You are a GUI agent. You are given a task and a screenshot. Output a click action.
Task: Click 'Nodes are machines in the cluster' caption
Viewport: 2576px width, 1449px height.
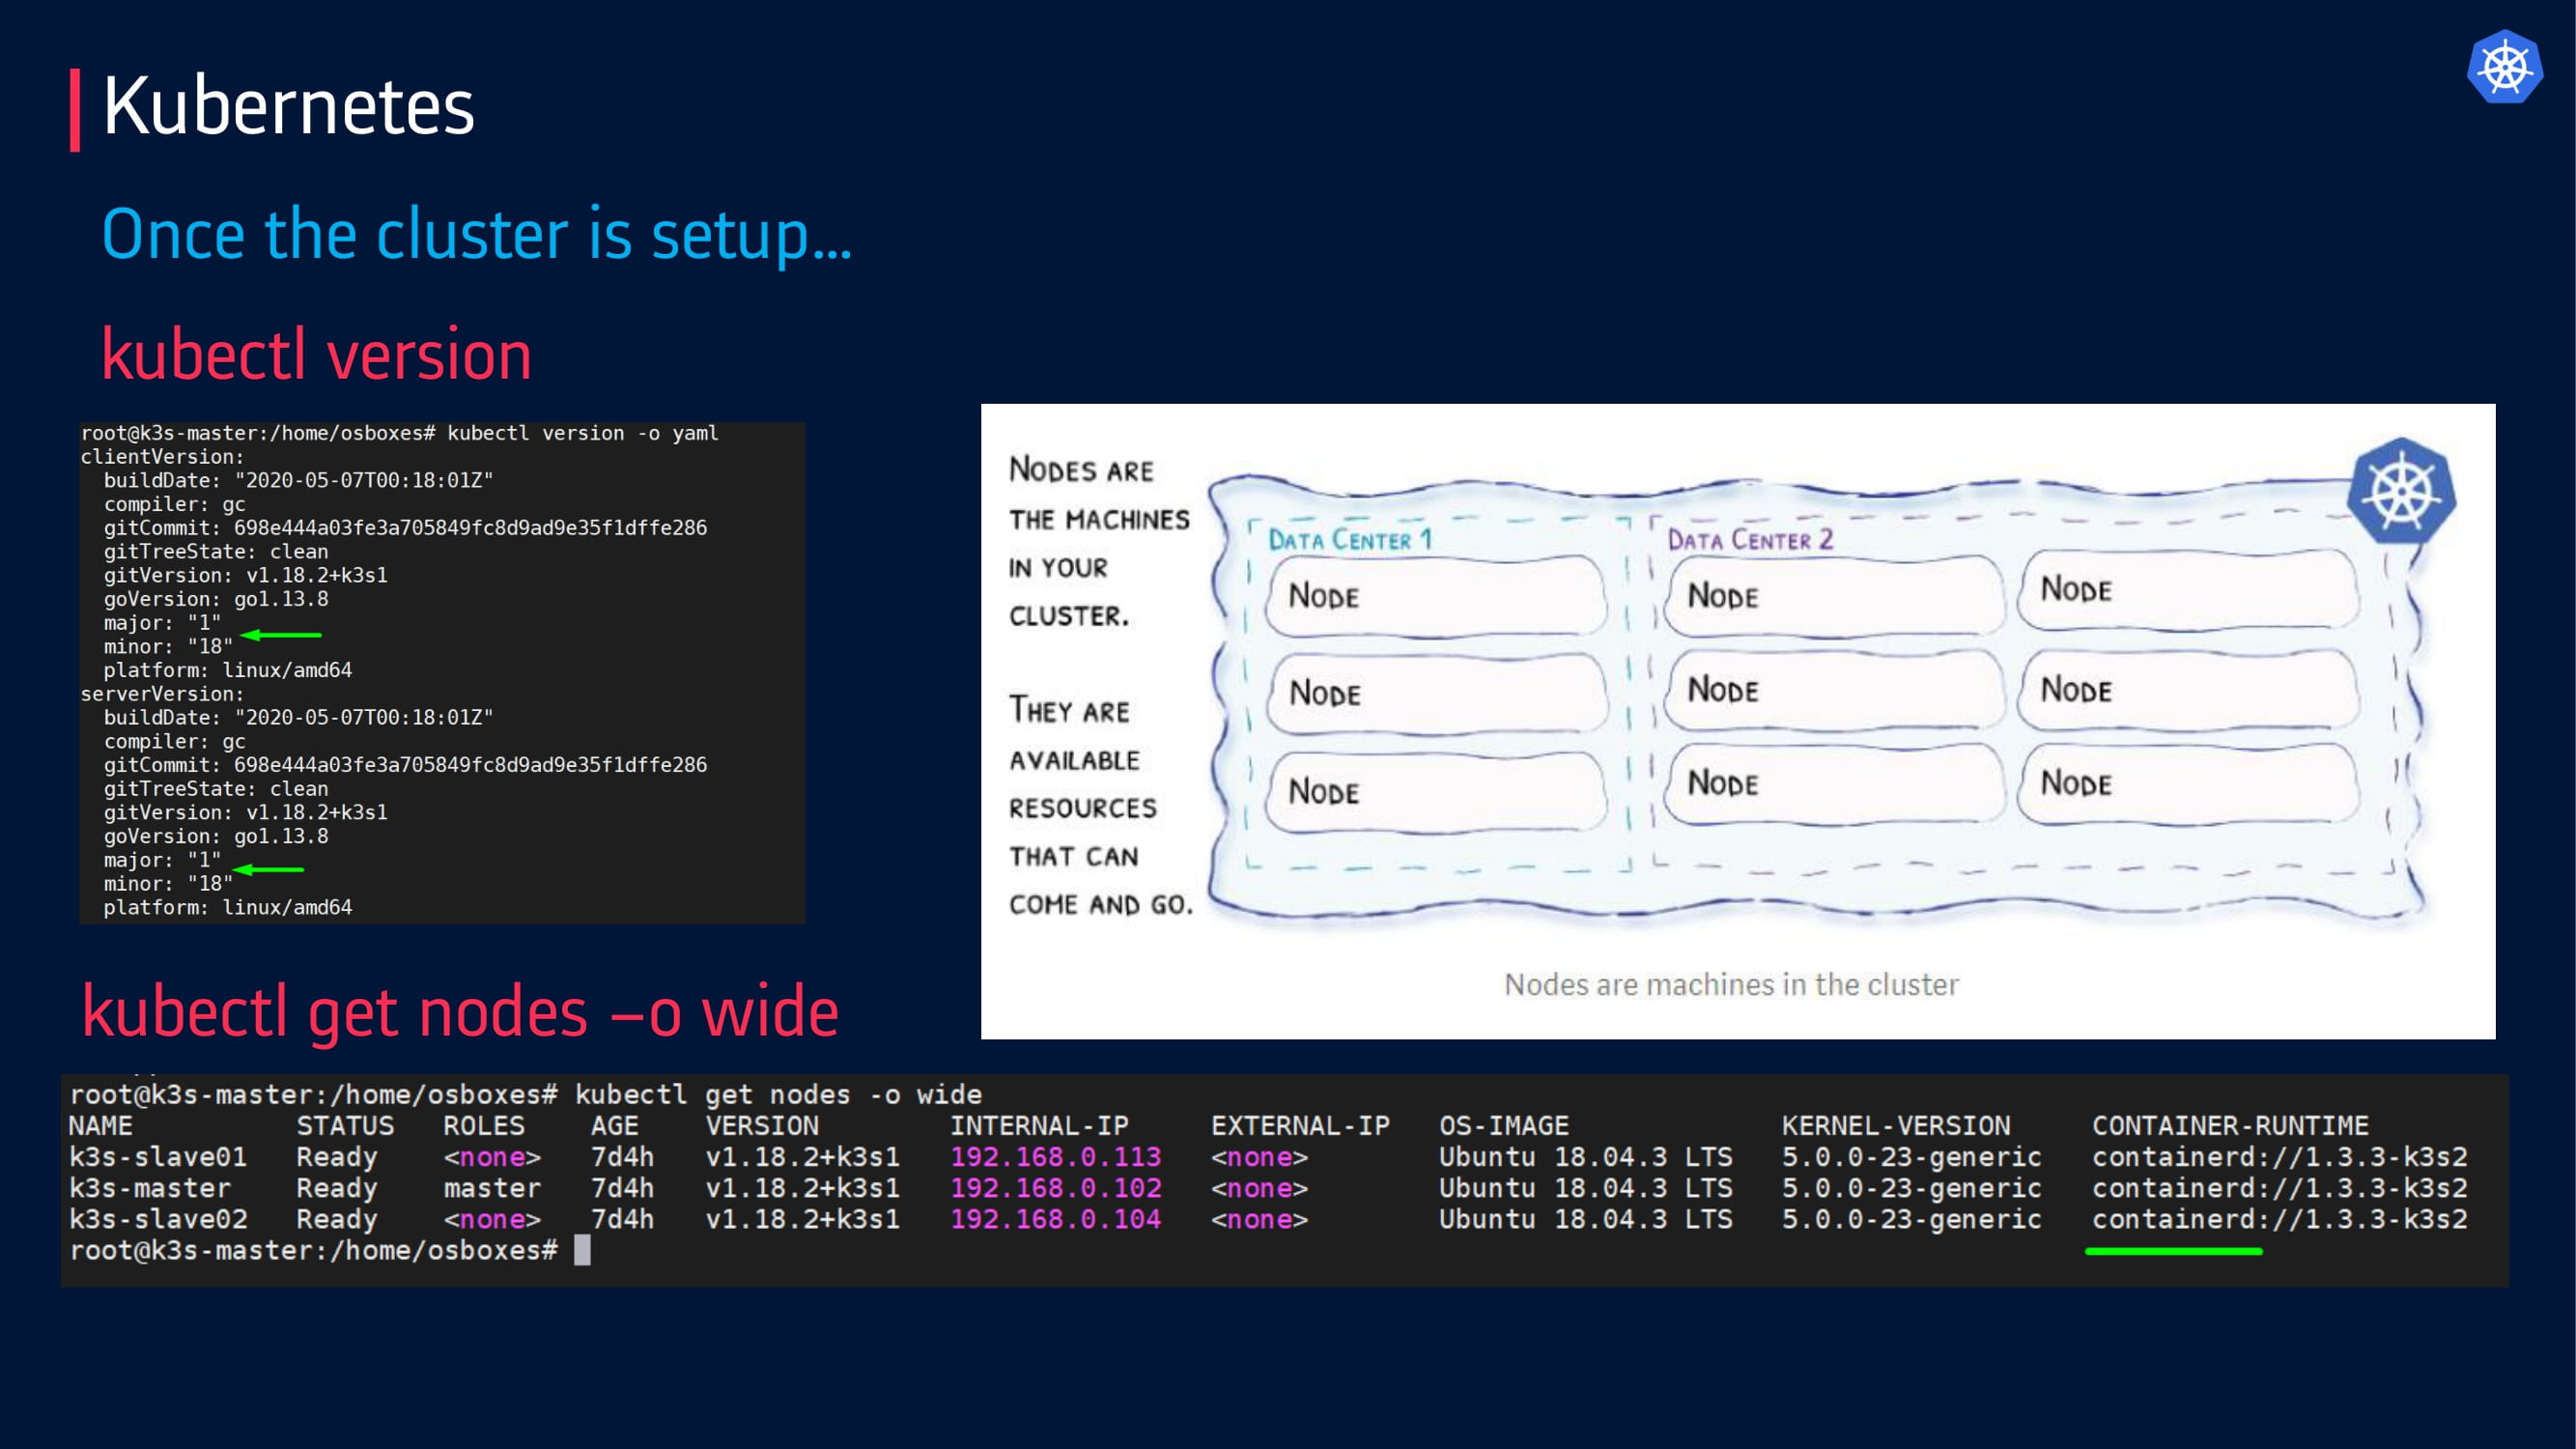tap(1731, 985)
